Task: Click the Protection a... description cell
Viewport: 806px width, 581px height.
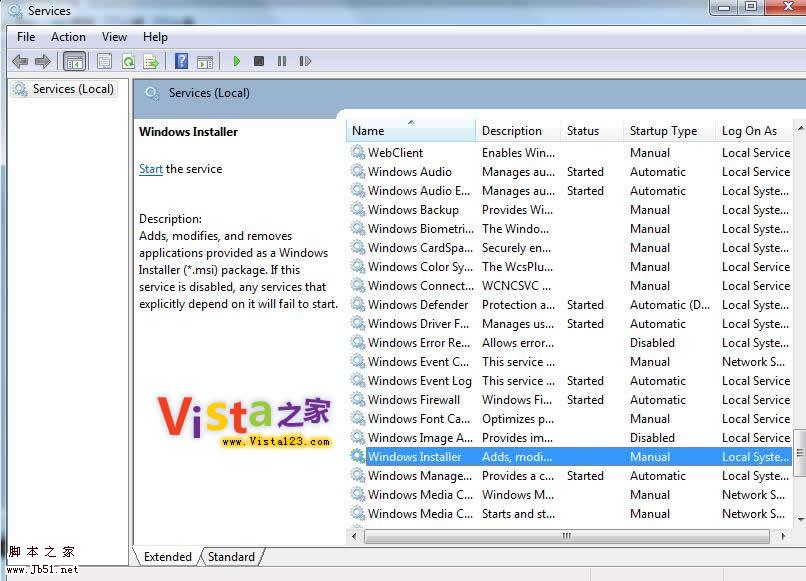Action: pyautogui.click(x=518, y=304)
